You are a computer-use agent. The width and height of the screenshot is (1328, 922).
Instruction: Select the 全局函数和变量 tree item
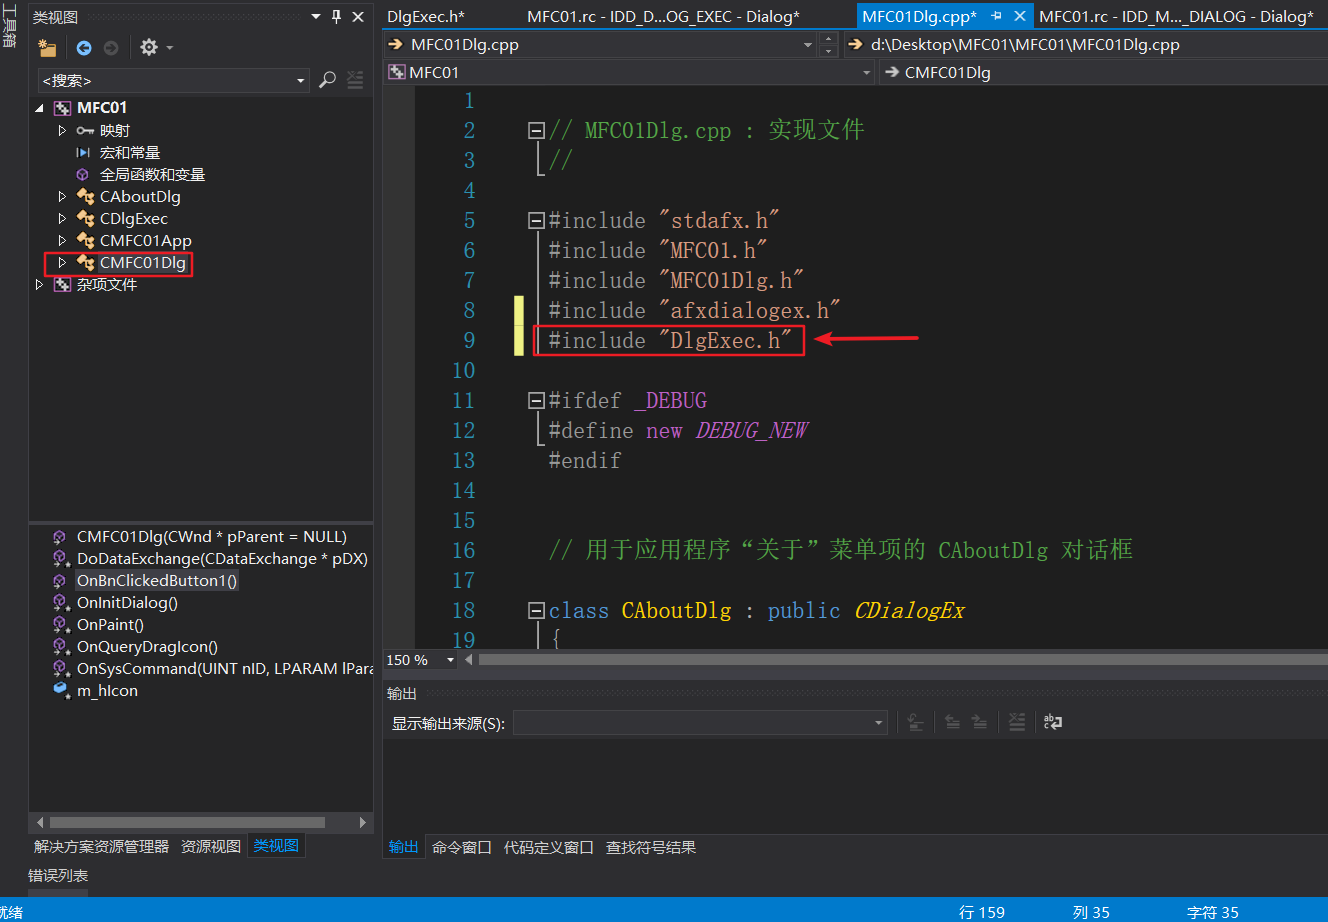click(x=152, y=174)
